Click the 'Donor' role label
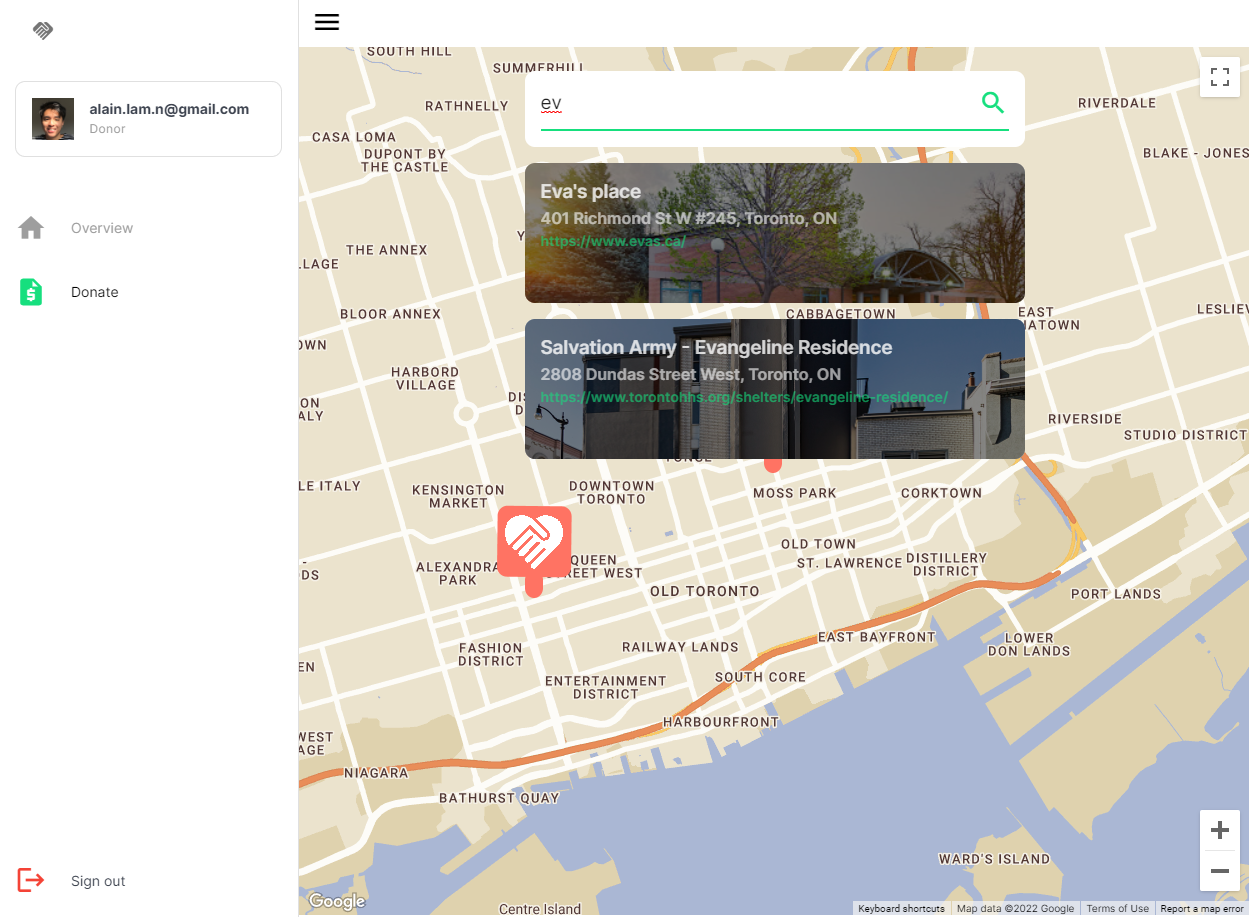The height and width of the screenshot is (917, 1249). [x=107, y=129]
